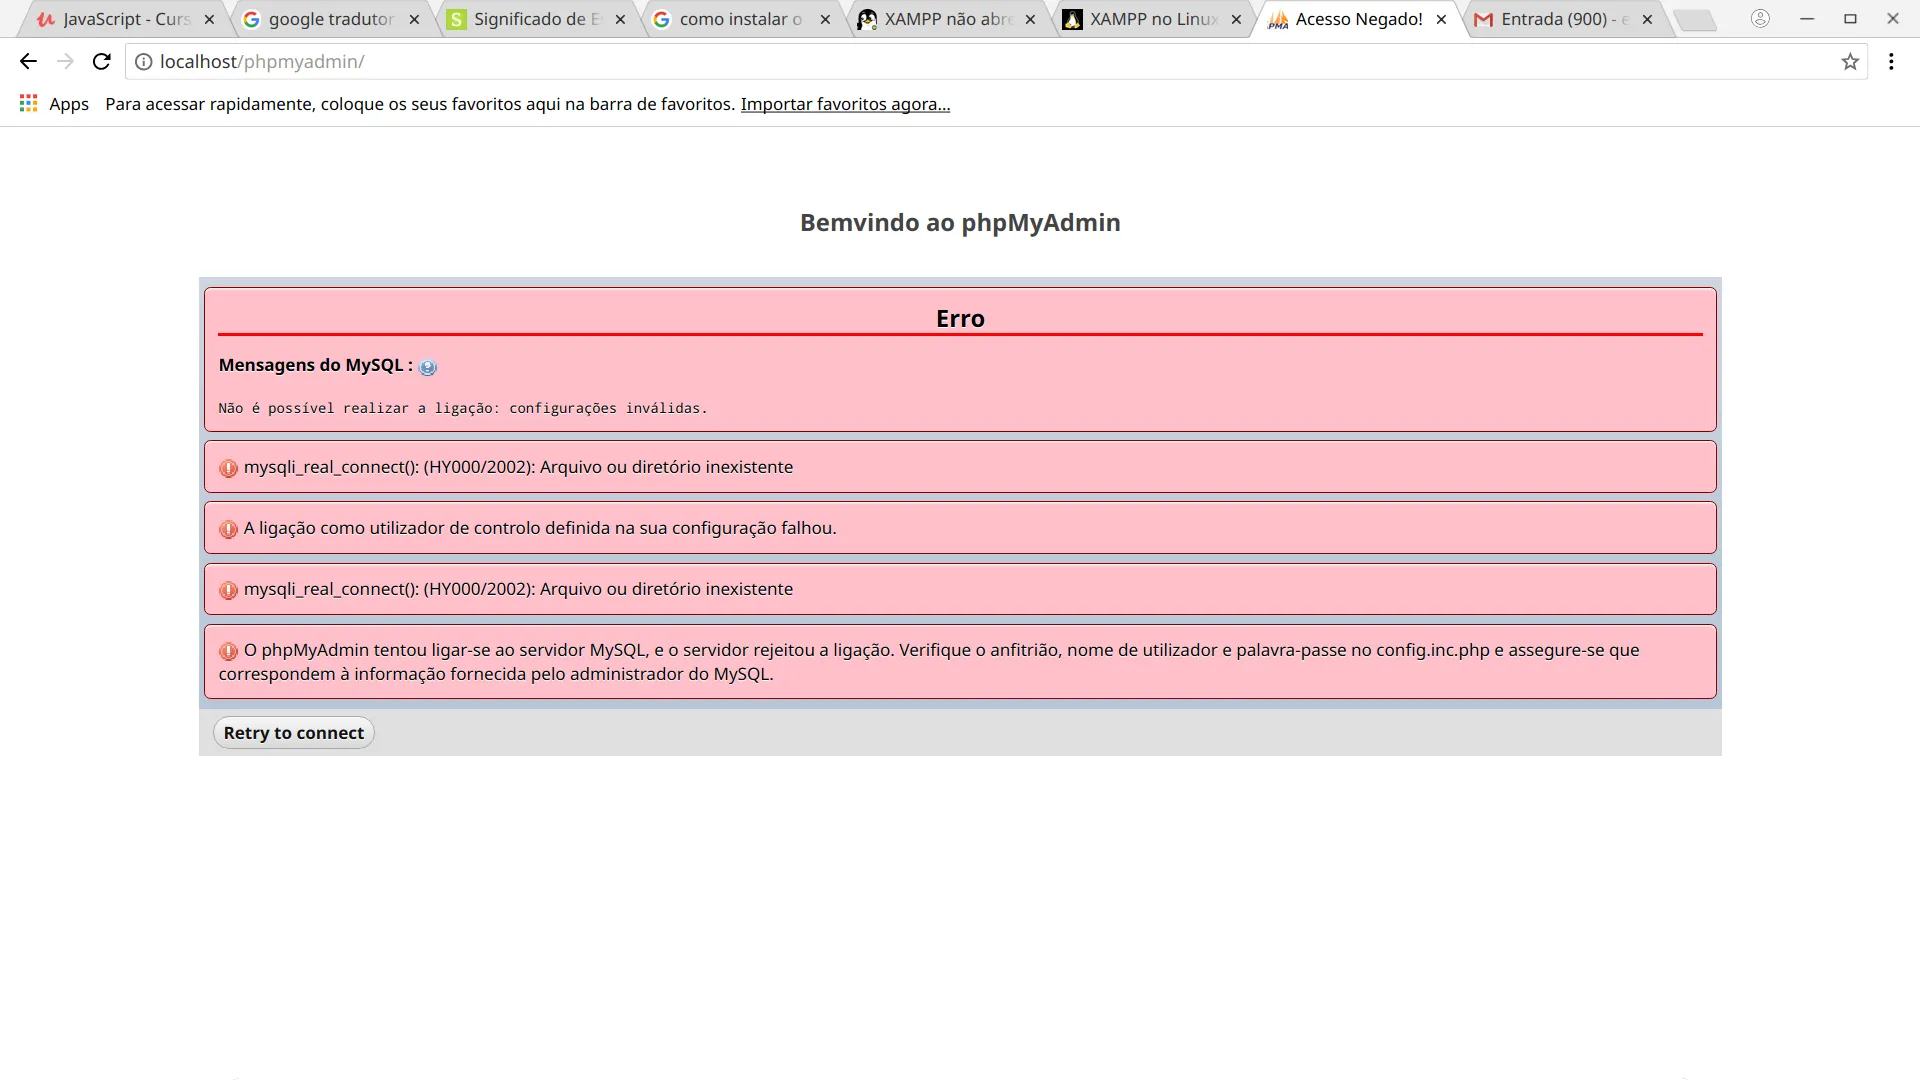1920x1080 pixels.
Task: Close the Acesso Negado! tab
Action: click(1441, 19)
